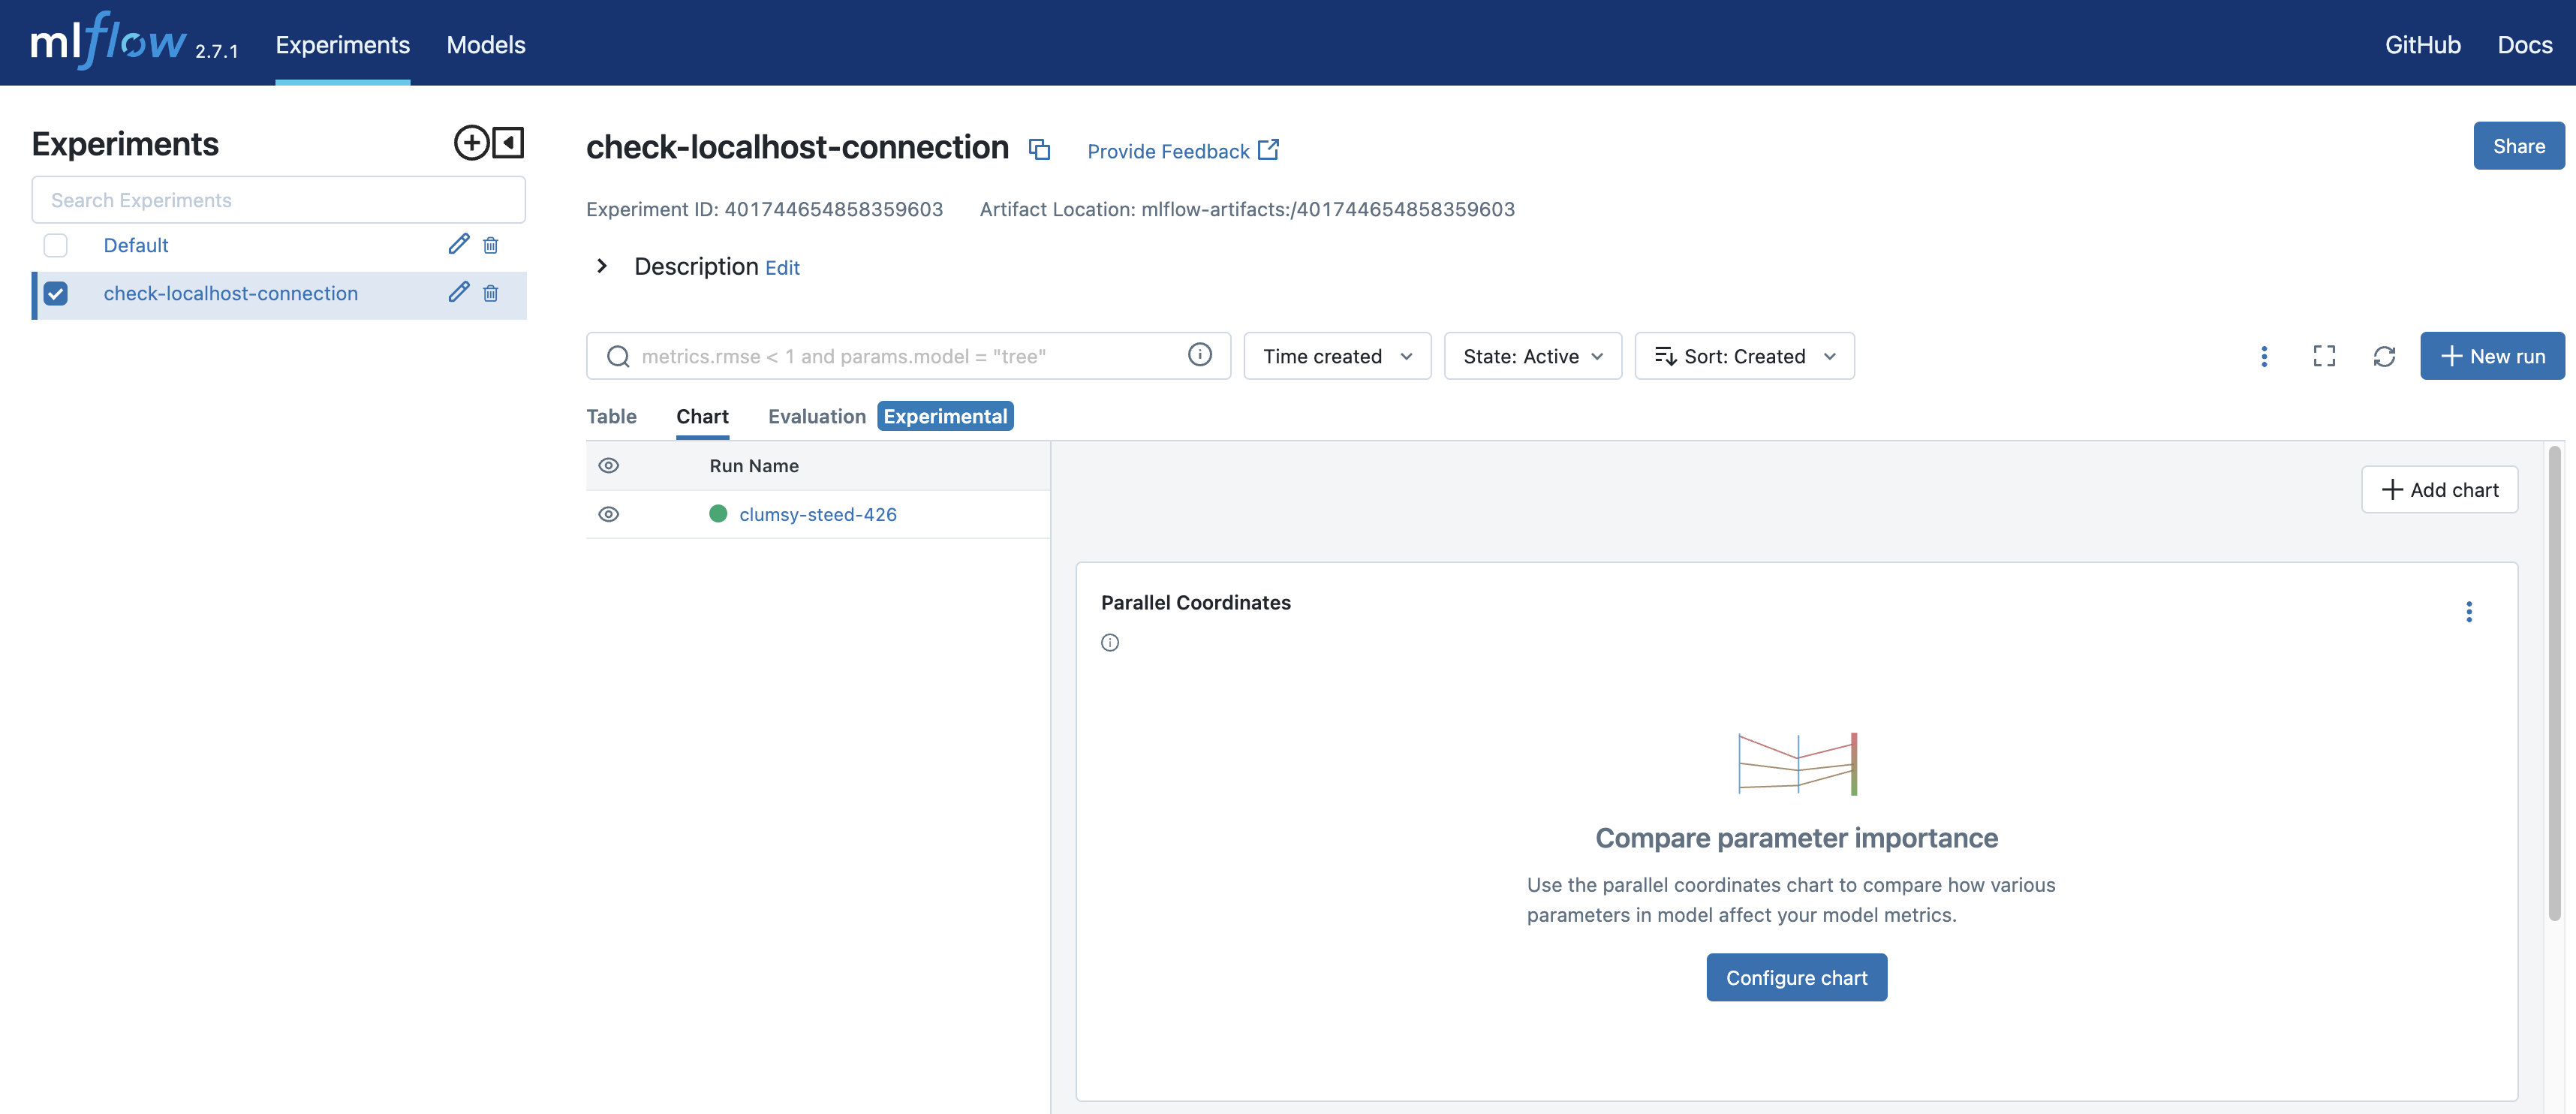The height and width of the screenshot is (1114, 2576).
Task: Open the State: Active filter dropdown
Action: 1532,356
